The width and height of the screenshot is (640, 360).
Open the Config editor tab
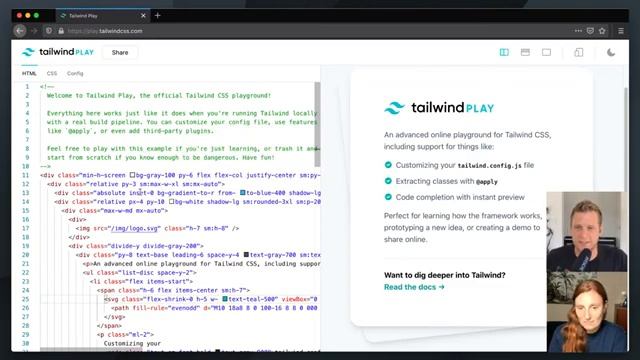pos(75,73)
